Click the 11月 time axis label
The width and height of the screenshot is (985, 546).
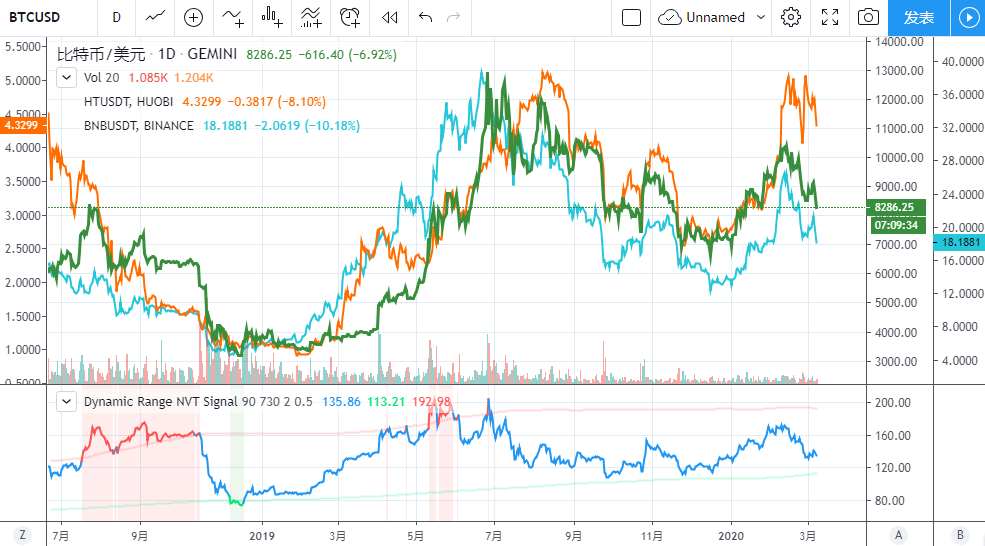[x=651, y=536]
